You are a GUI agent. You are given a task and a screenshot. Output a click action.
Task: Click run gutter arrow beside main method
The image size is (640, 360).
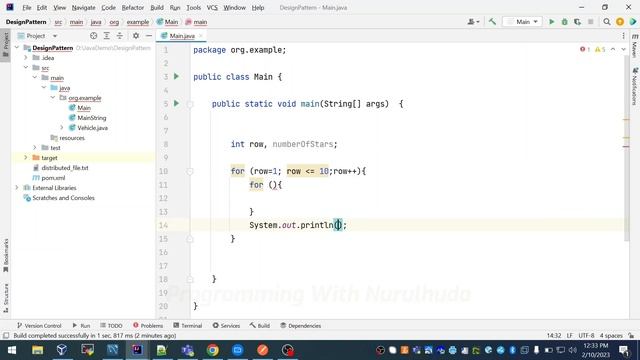pyautogui.click(x=176, y=103)
